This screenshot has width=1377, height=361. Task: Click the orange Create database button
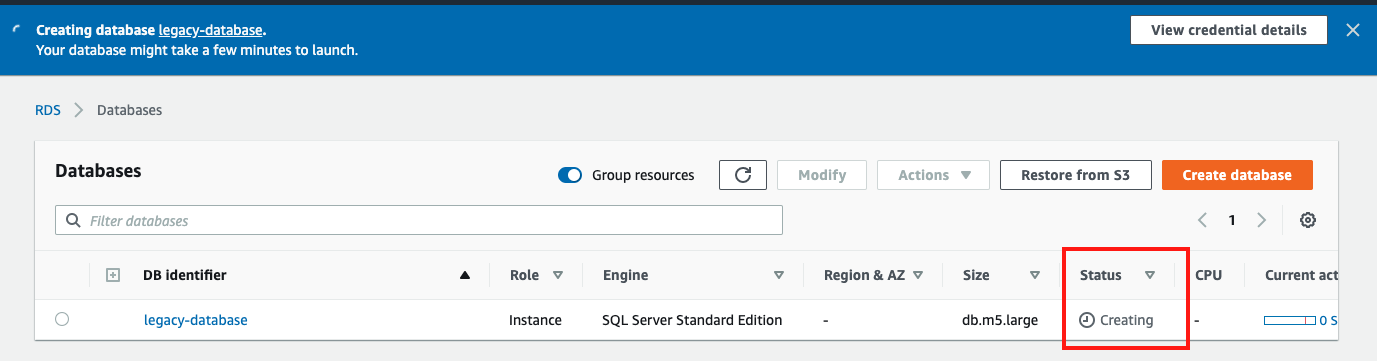tap(1237, 175)
